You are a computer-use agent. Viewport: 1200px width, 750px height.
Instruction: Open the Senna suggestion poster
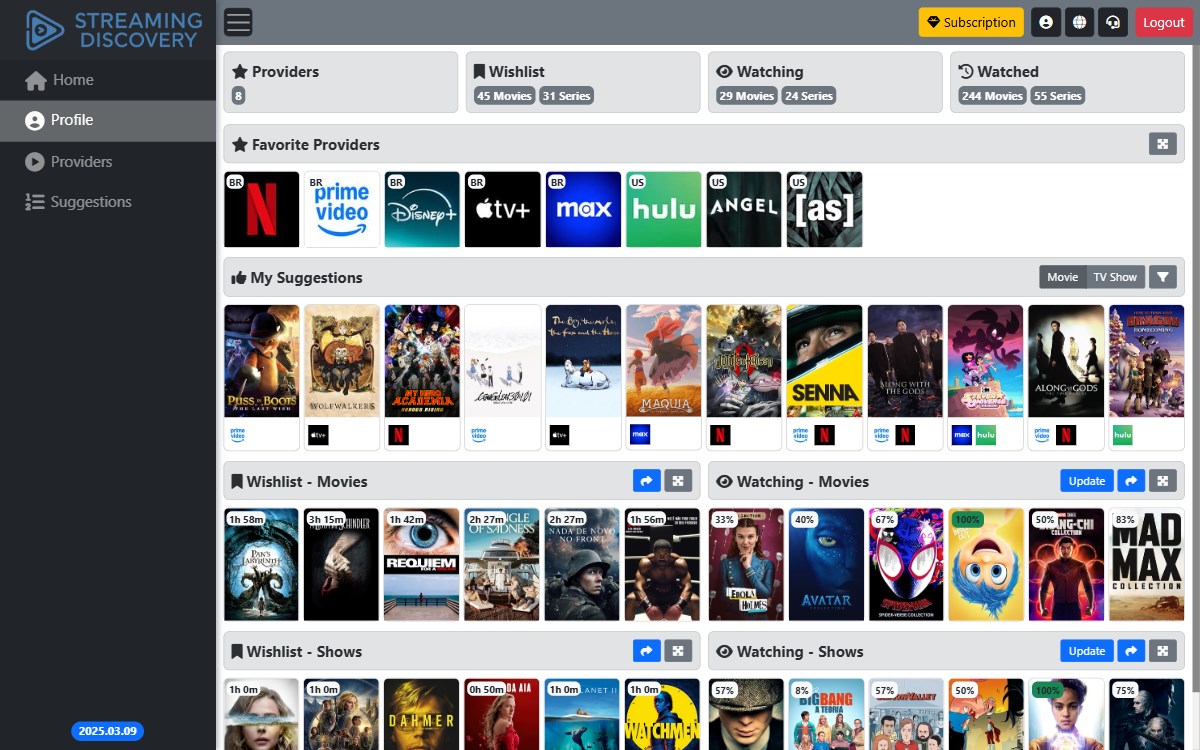pos(825,361)
